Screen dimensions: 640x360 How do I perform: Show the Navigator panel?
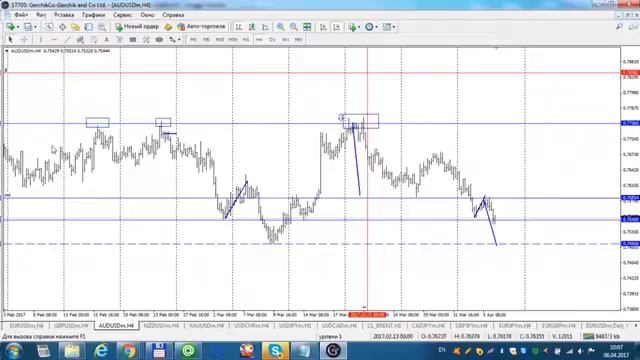75,27
